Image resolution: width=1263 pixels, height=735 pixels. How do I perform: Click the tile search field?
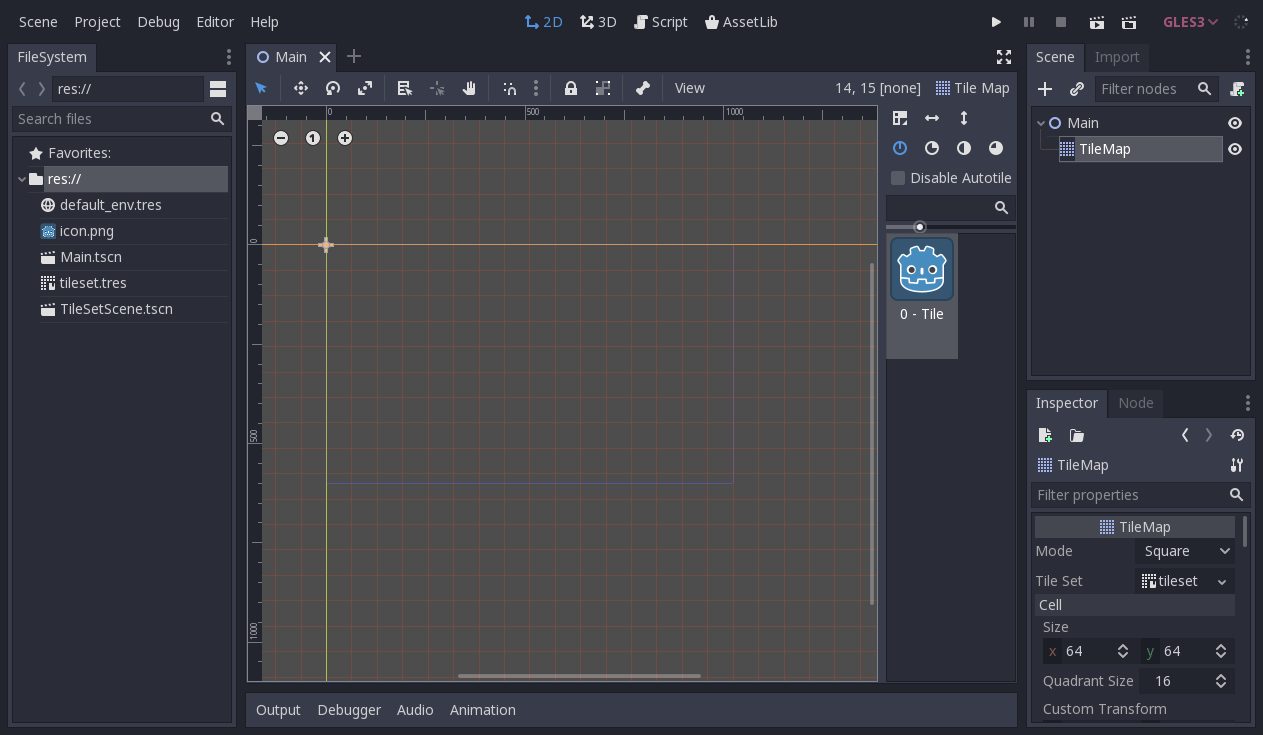point(951,207)
